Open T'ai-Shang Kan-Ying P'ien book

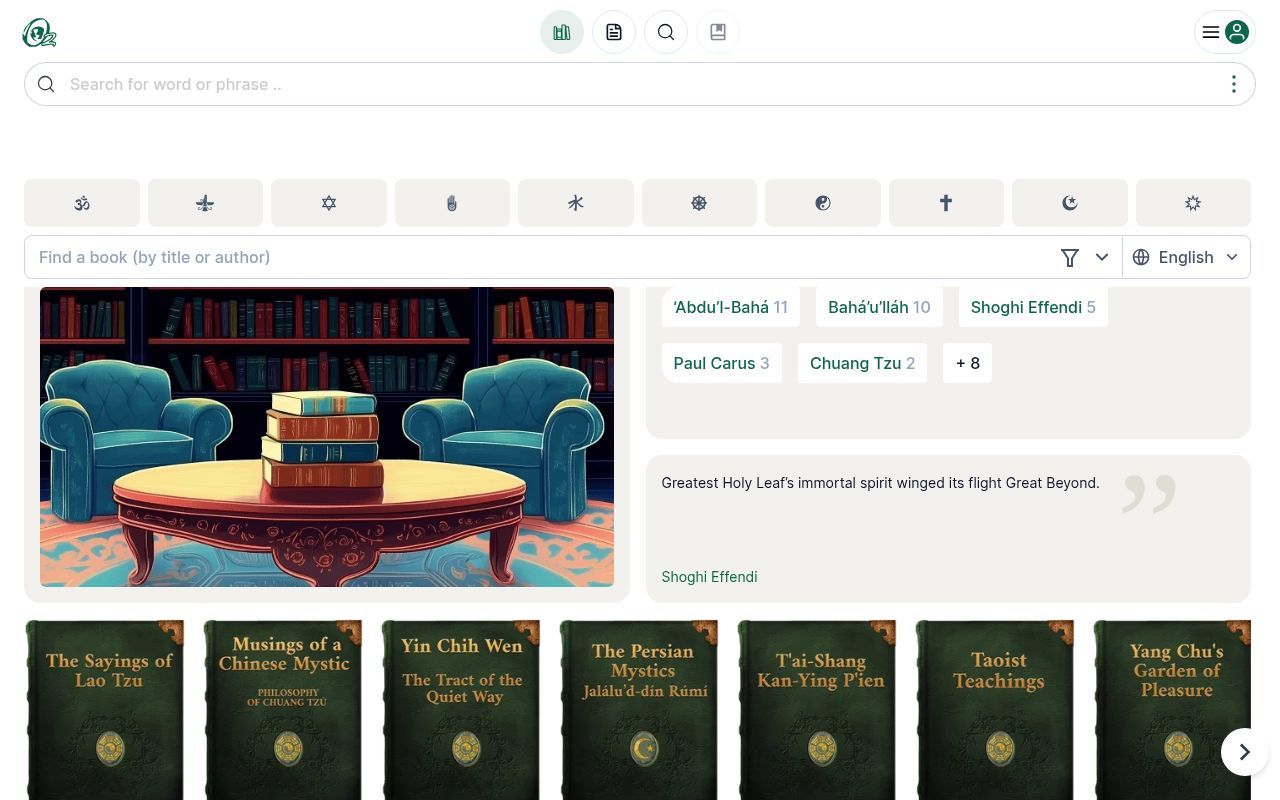[x=817, y=710]
